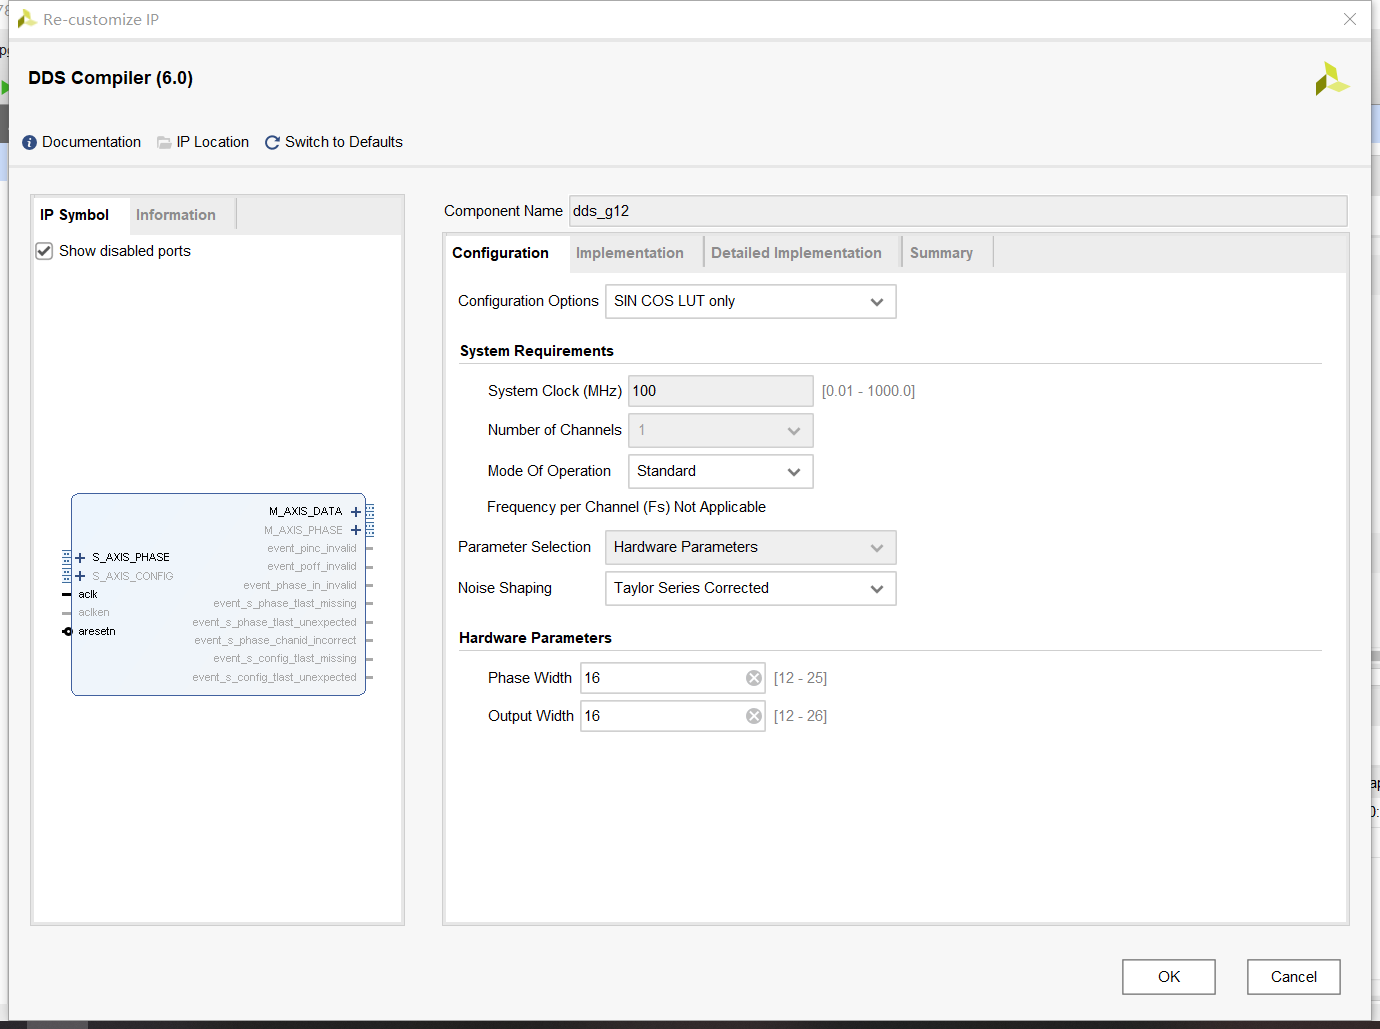
Task: Open the Documentation link
Action: tap(92, 142)
